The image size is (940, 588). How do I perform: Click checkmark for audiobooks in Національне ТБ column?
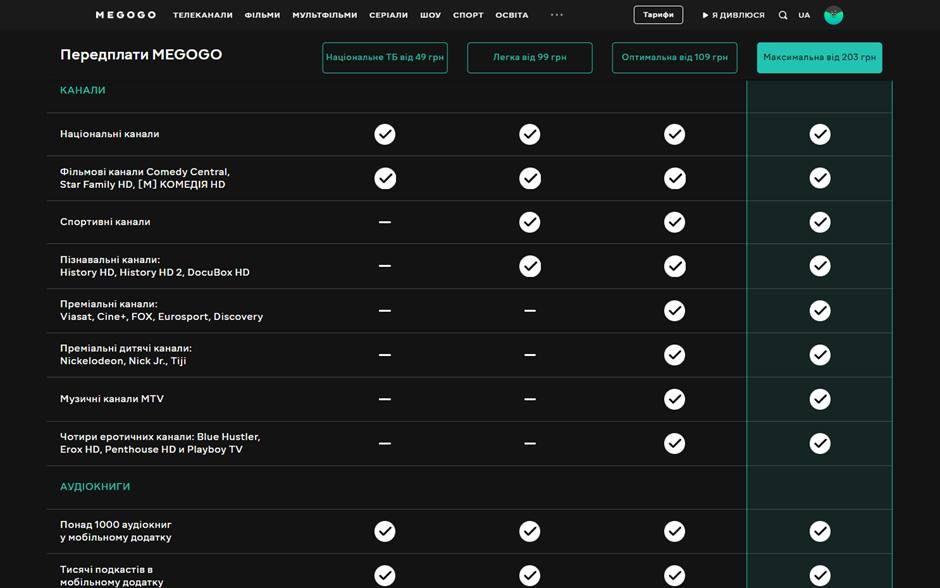(x=385, y=531)
